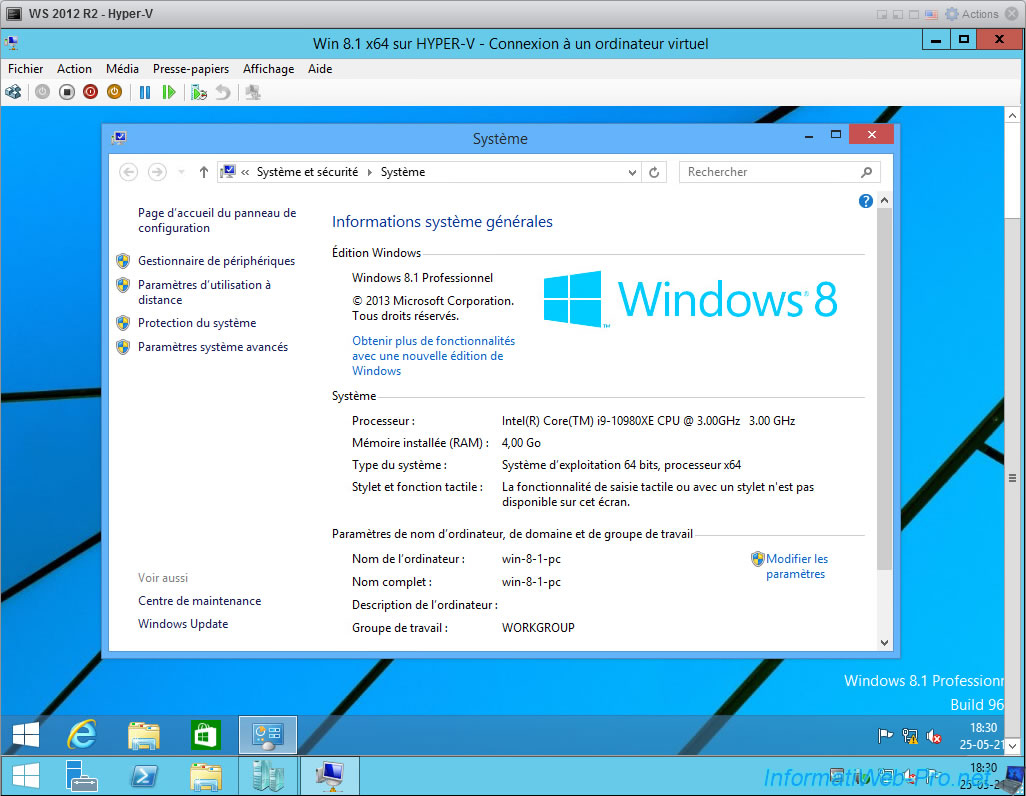
Task: Open File Explorer on the host taskbar
Action: click(205, 776)
